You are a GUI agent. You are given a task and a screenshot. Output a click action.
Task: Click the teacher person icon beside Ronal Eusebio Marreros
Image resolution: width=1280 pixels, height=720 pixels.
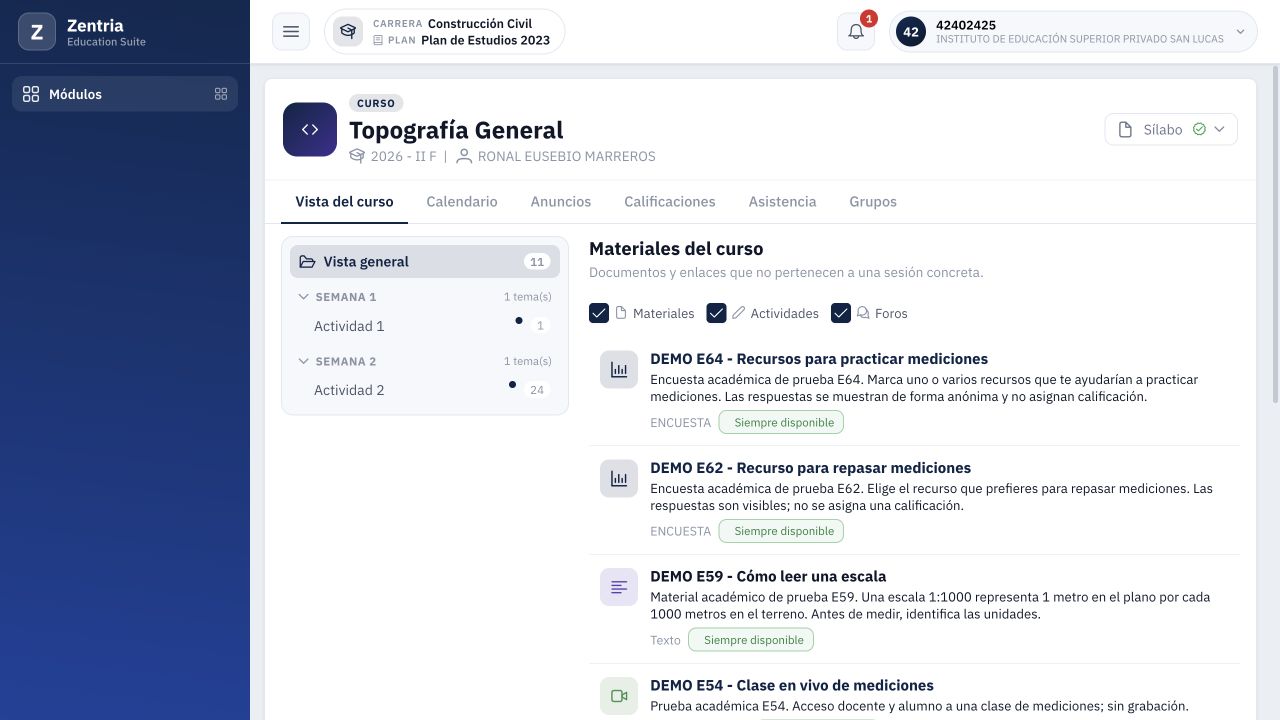coord(464,156)
